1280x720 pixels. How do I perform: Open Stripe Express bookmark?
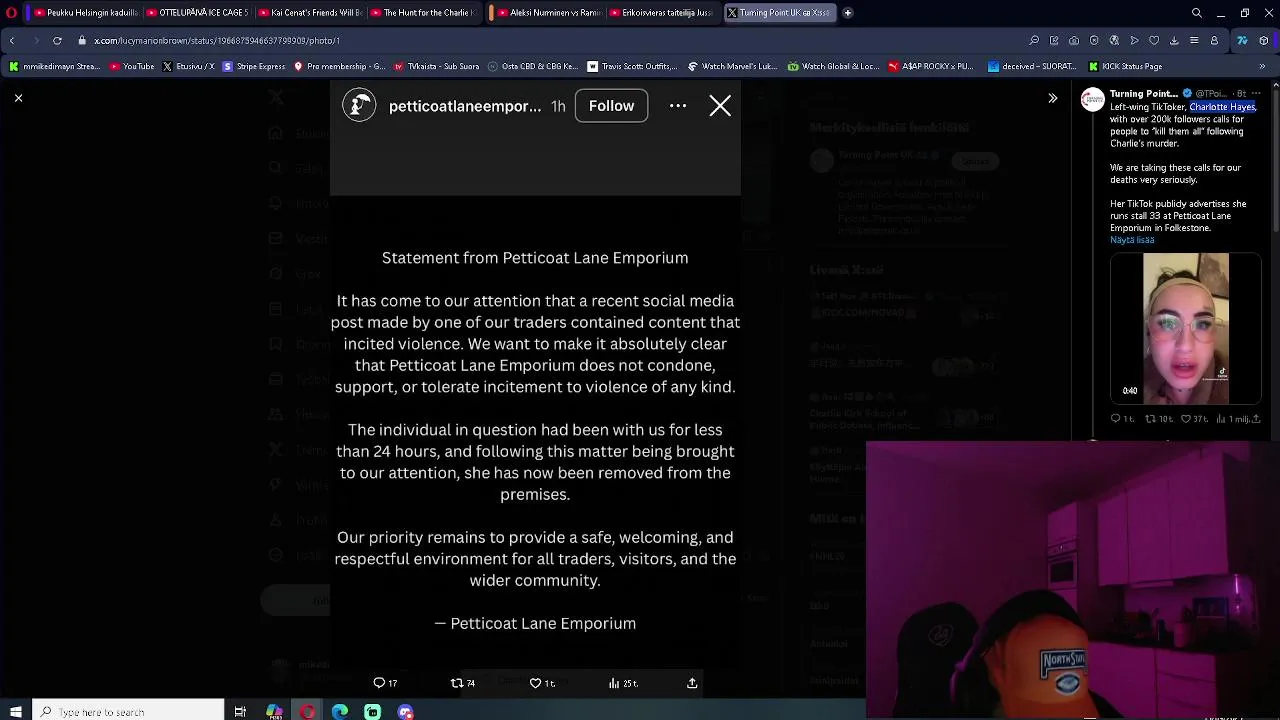254,67
